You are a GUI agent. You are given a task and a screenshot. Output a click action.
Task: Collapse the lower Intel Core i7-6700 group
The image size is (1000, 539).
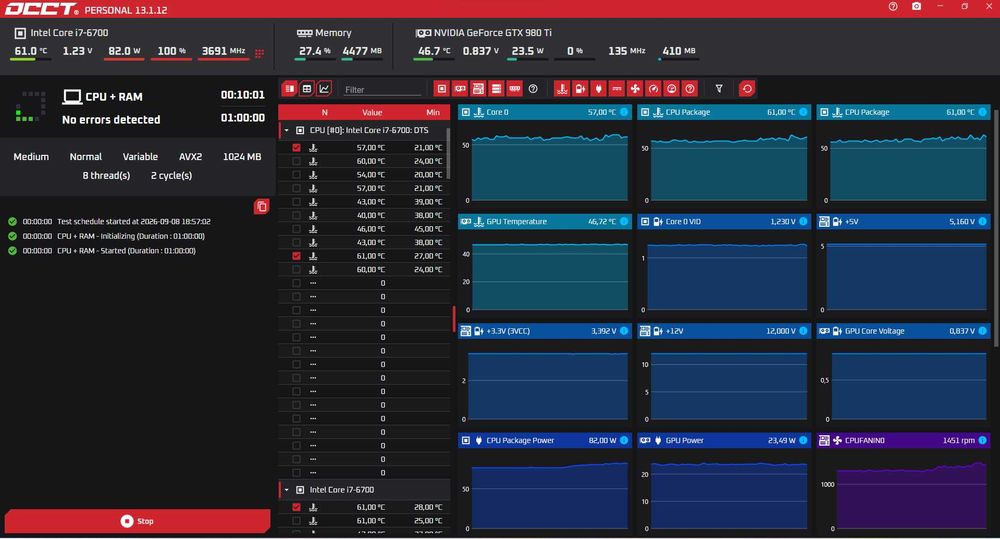click(x=286, y=490)
